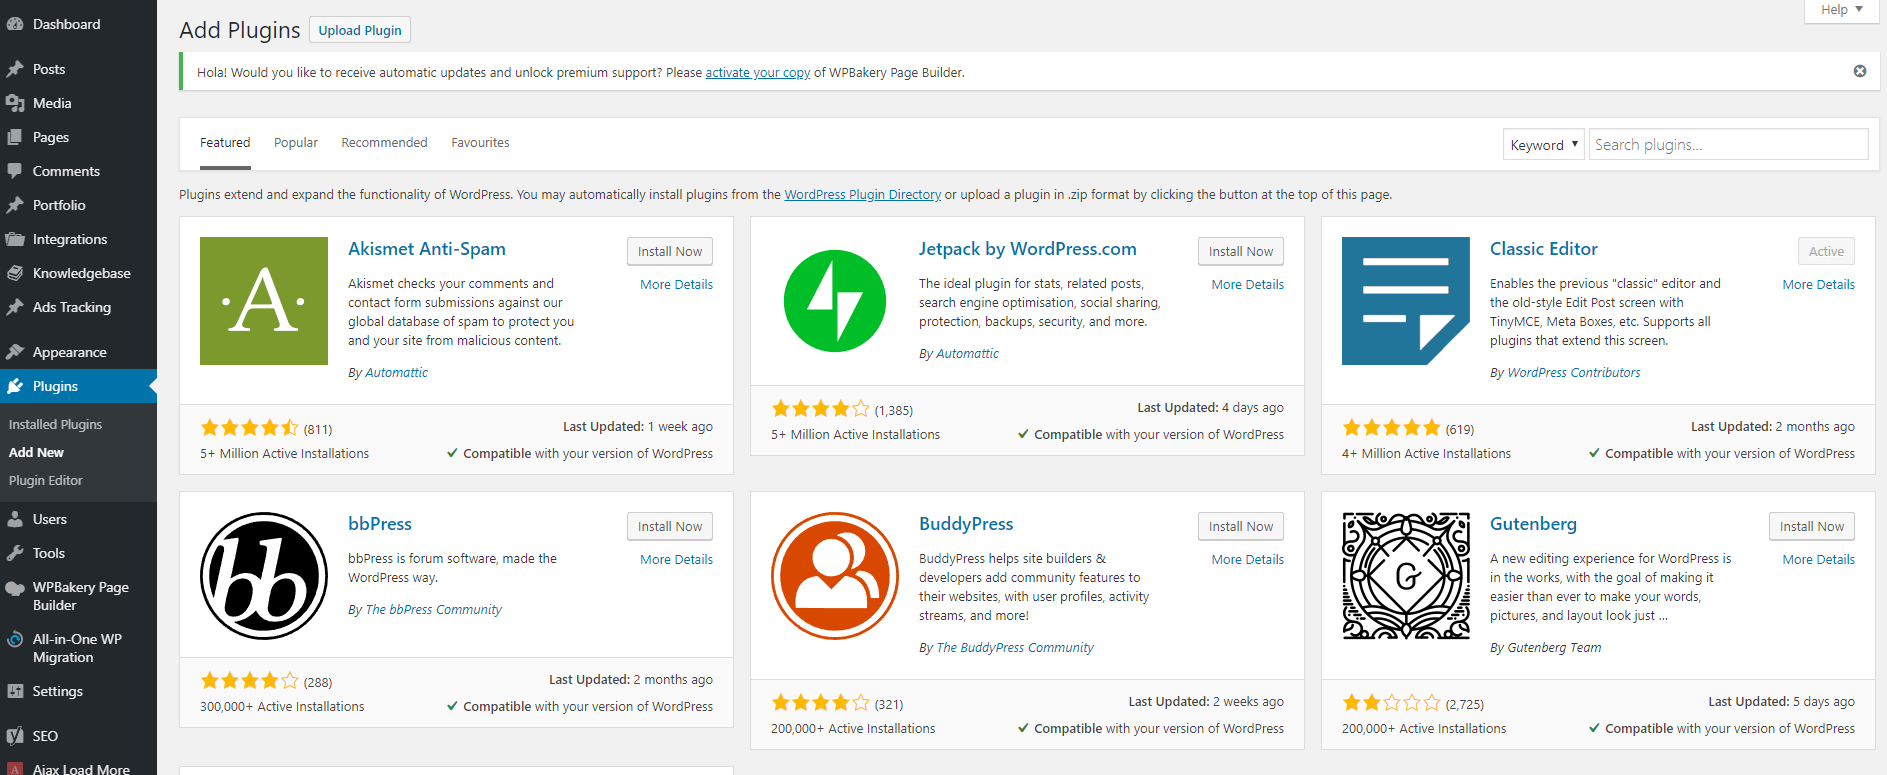View More Details for bbPress
Image resolution: width=1887 pixels, height=775 pixels.
[x=677, y=559]
